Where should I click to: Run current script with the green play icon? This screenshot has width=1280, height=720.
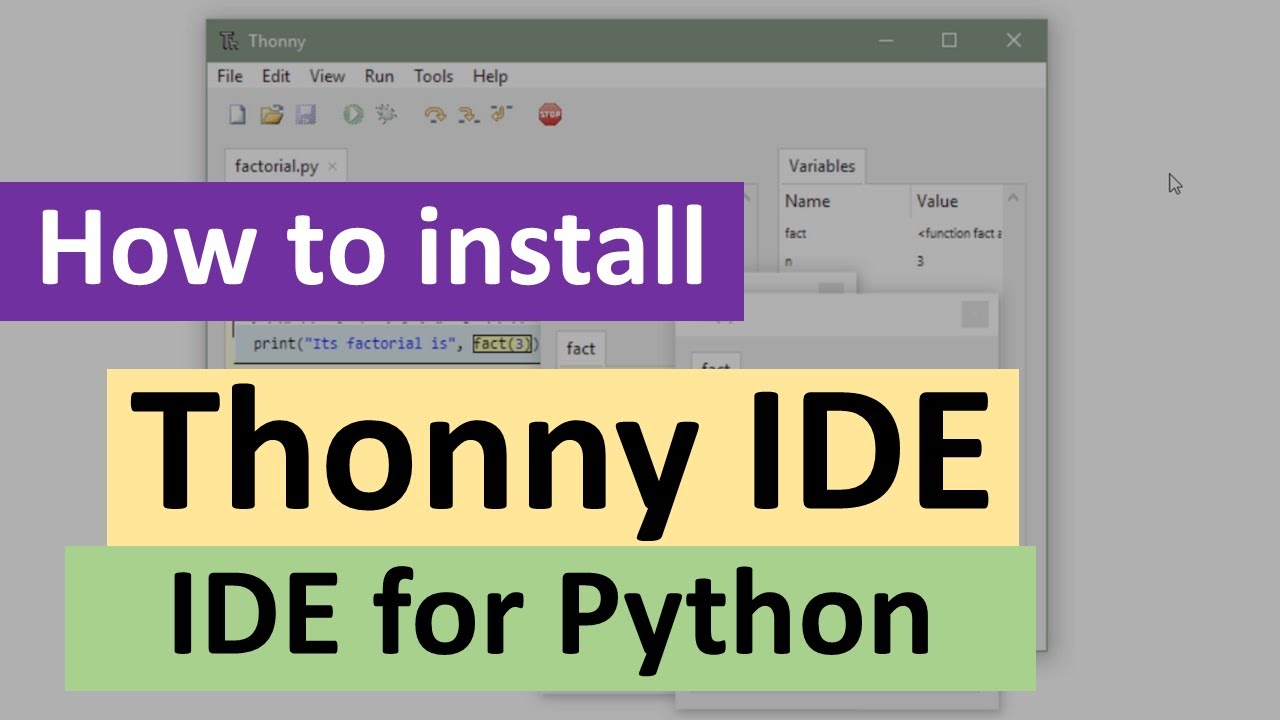[x=353, y=115]
